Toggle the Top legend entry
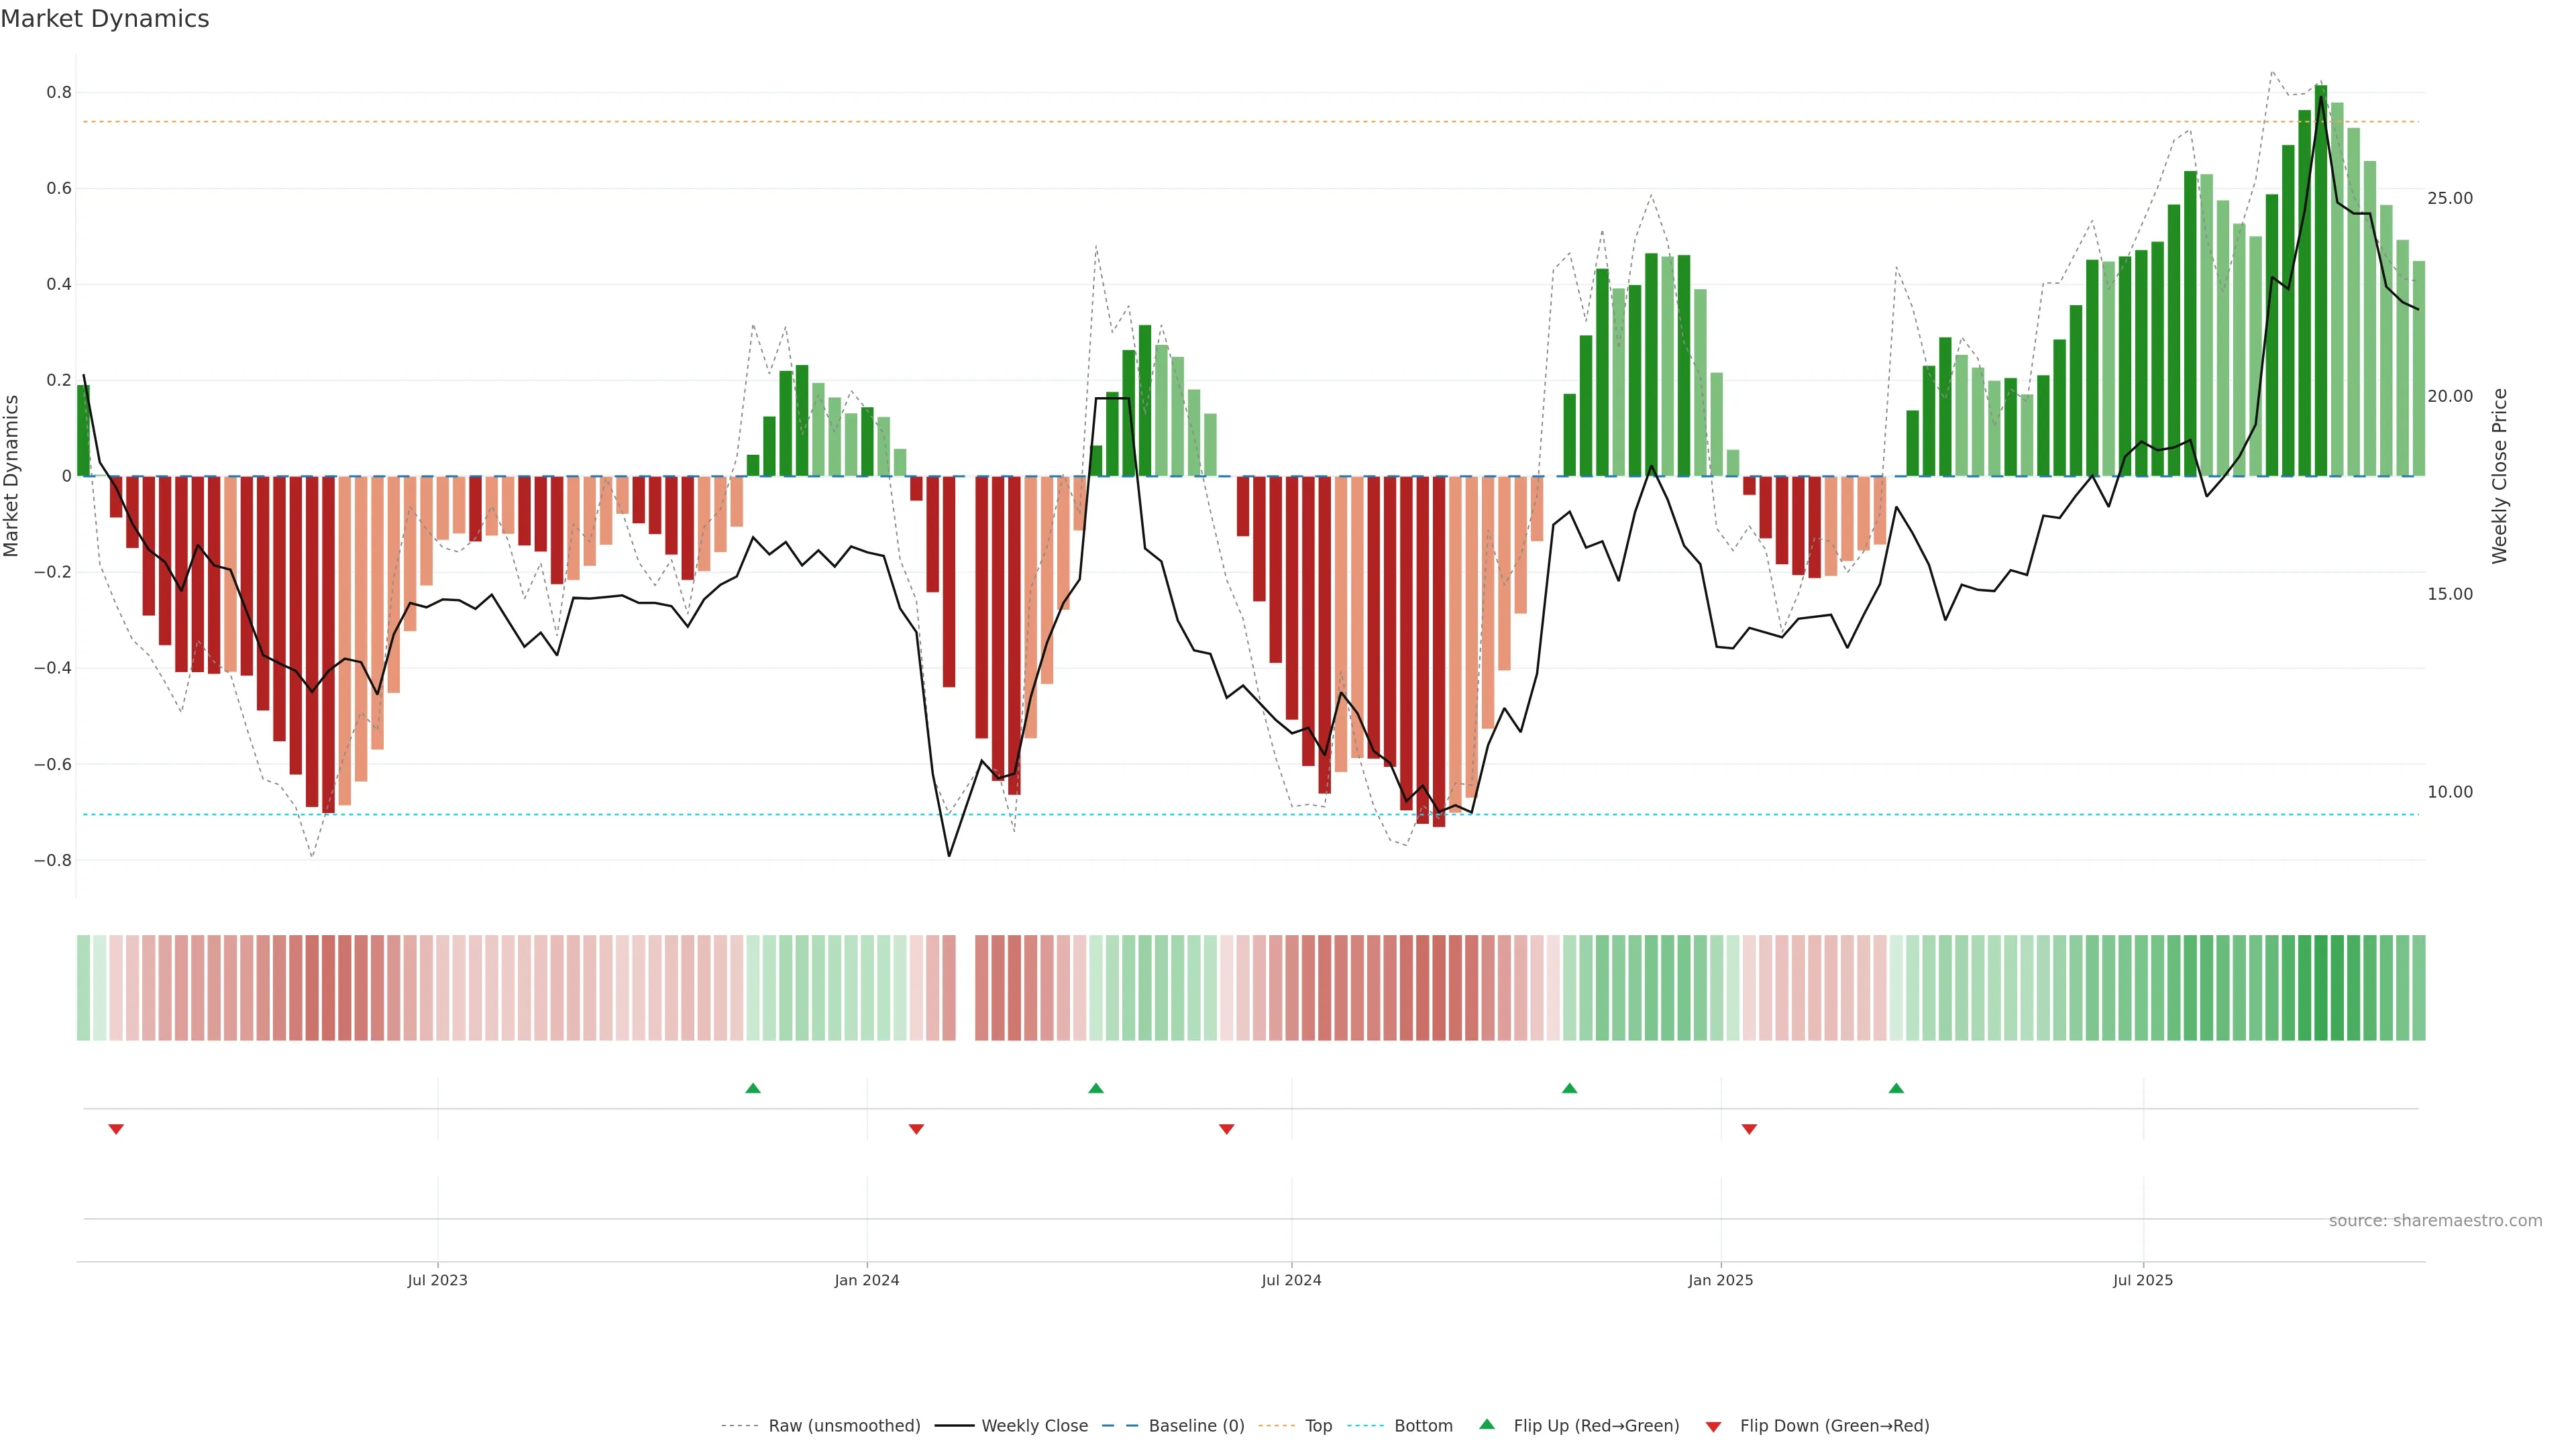The width and height of the screenshot is (2576, 1449). [x=1318, y=1426]
